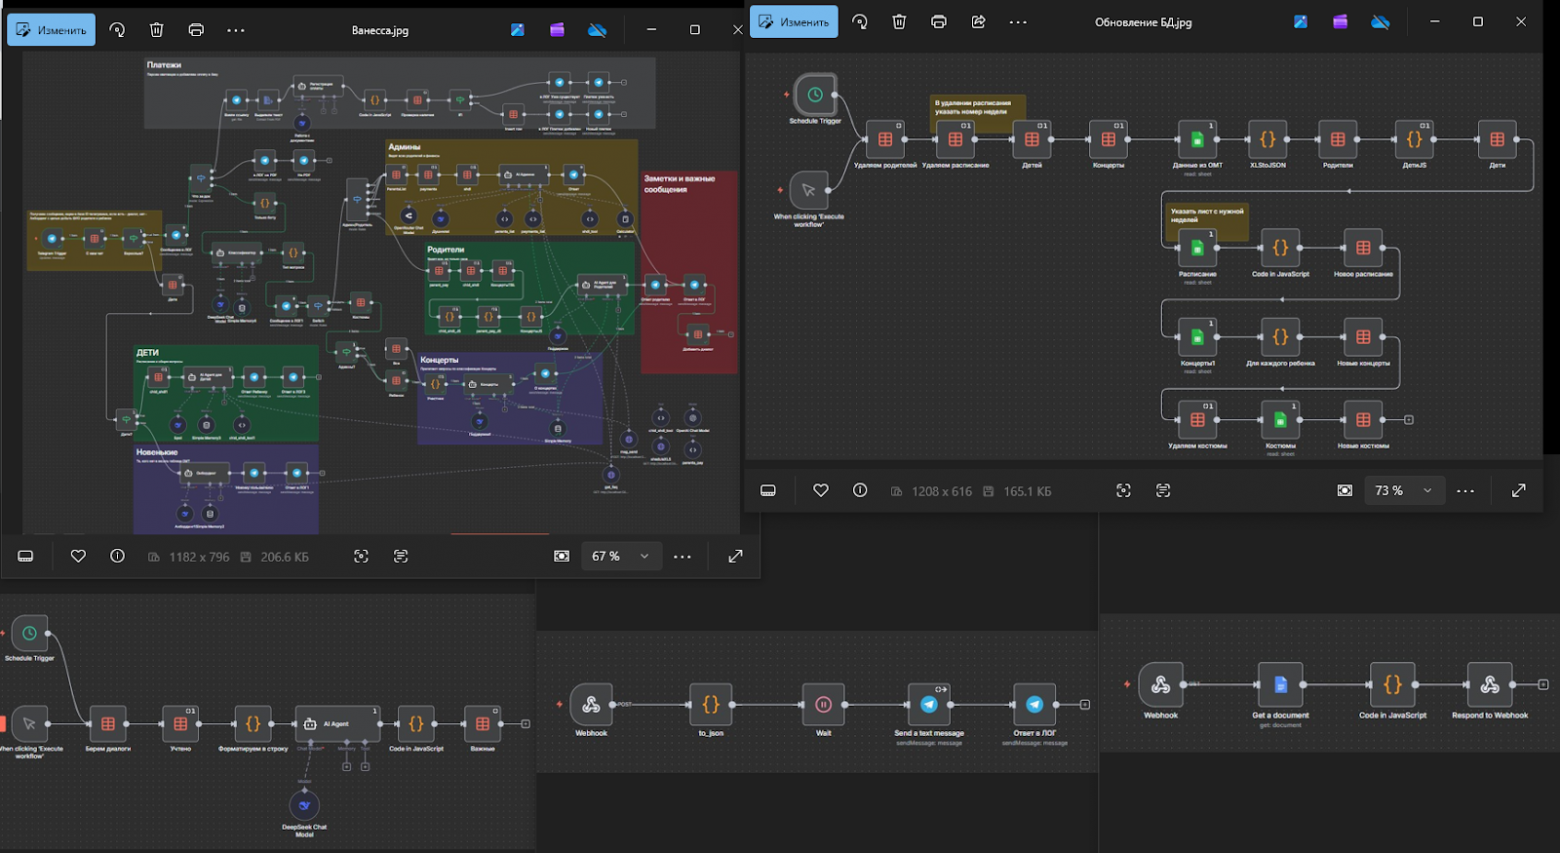
Task: Print the Ванесса.jpg picture
Action: point(196,30)
